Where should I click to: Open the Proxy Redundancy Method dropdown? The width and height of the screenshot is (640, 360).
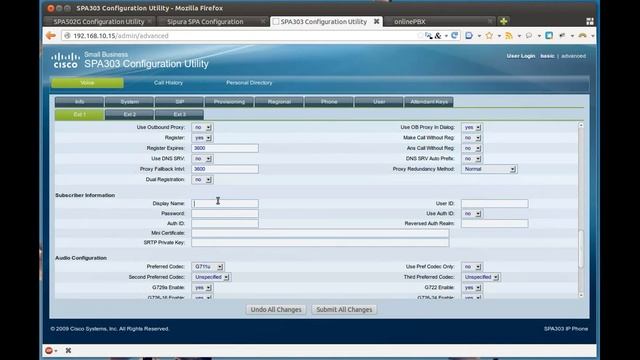(x=489, y=169)
